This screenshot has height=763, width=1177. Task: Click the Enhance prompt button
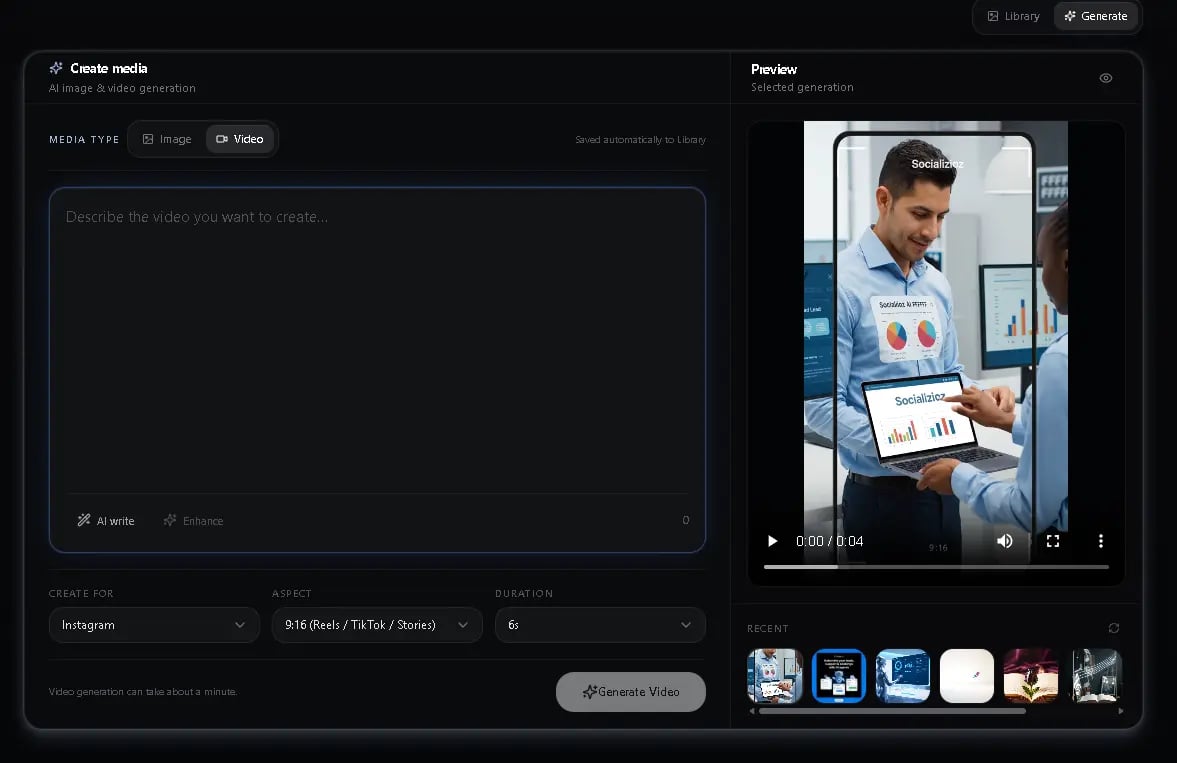pos(194,520)
